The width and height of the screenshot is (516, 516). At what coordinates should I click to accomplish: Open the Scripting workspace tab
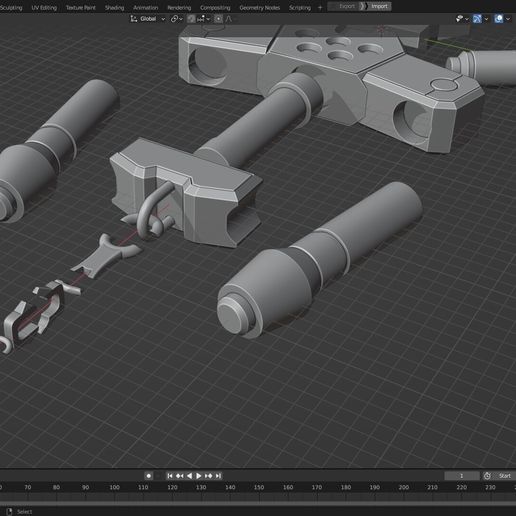(300, 7)
